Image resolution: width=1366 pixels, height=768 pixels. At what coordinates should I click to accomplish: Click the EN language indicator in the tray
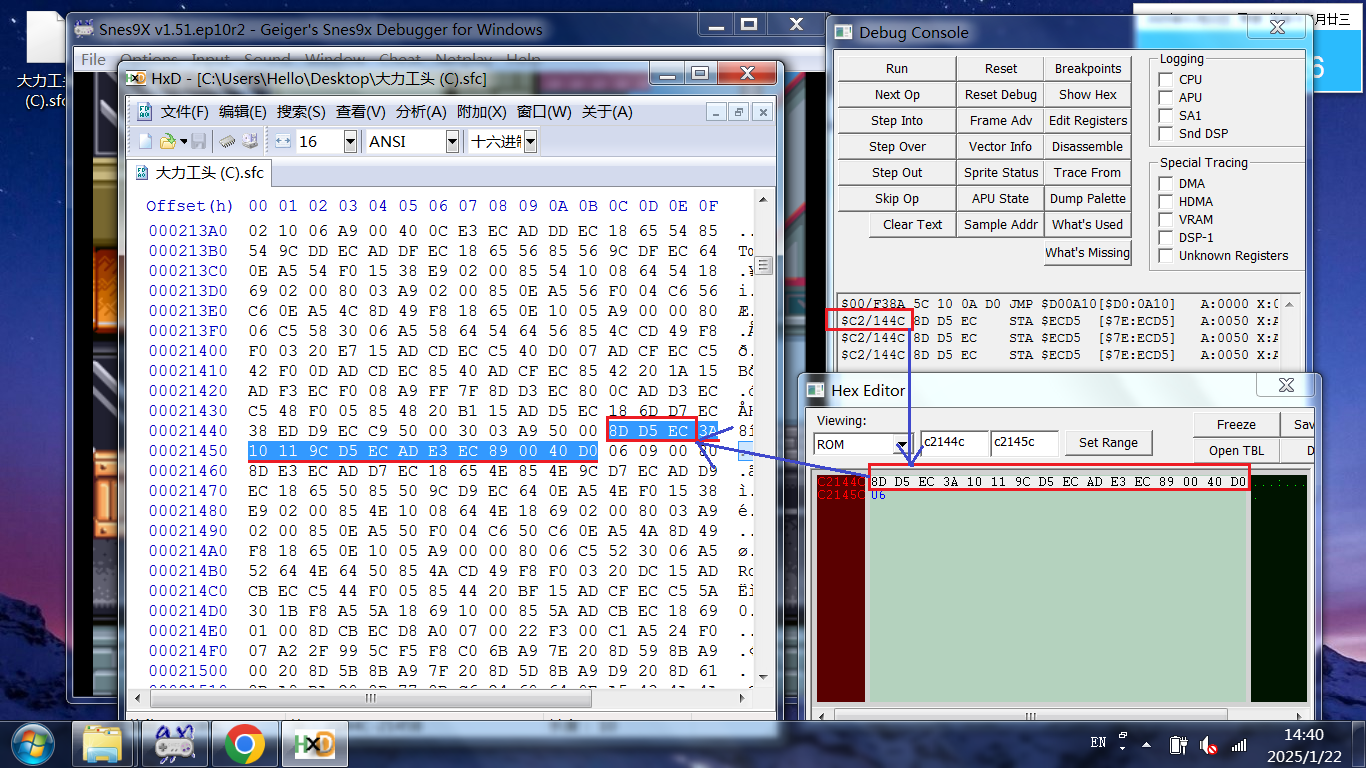pos(1098,743)
